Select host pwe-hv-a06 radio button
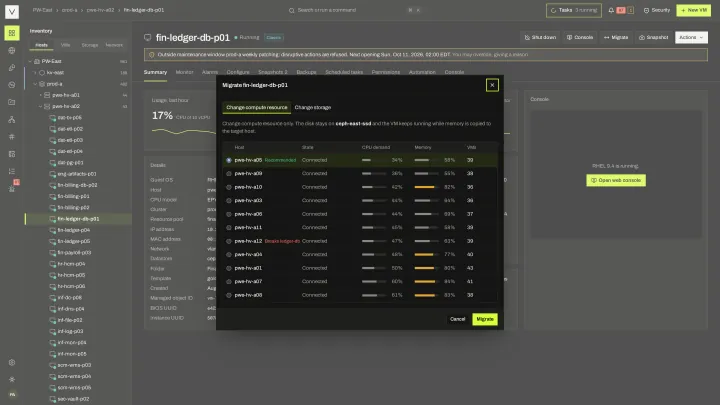The image size is (720, 405). (x=229, y=214)
